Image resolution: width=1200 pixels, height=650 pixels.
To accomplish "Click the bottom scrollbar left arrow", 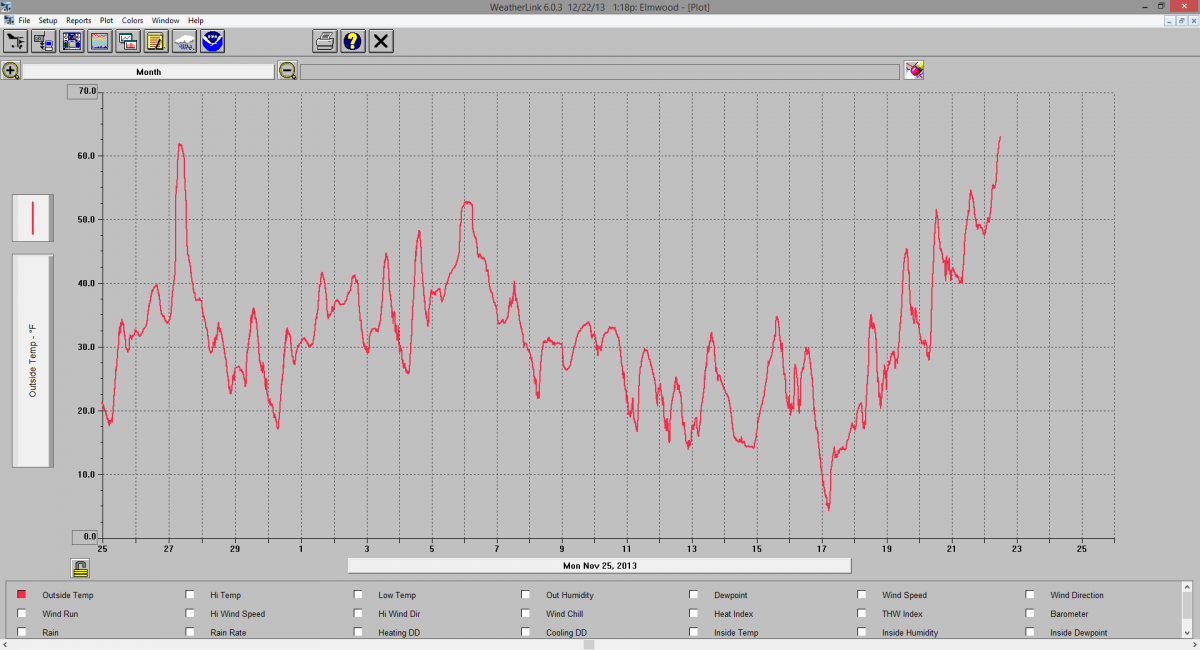I will (6, 645).
